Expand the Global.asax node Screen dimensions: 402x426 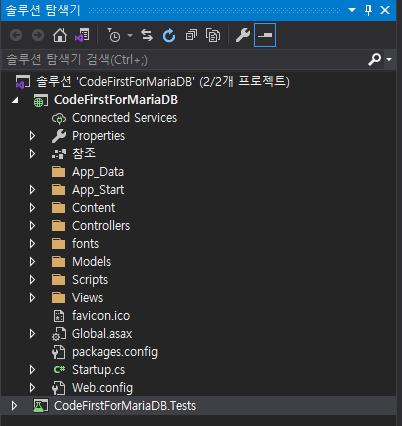[32, 334]
